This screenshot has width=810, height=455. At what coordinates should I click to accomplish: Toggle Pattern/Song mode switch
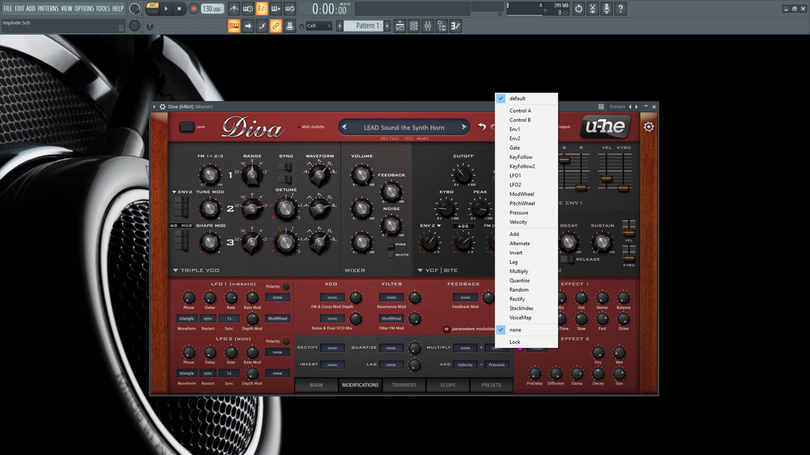click(152, 7)
